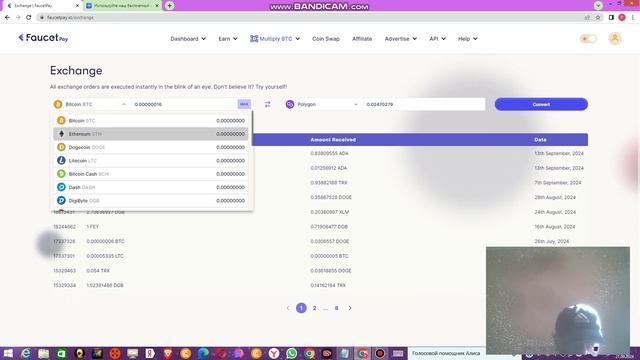The image size is (640, 360).
Task: Click the 0.054 TRX order row
Action: (319, 271)
